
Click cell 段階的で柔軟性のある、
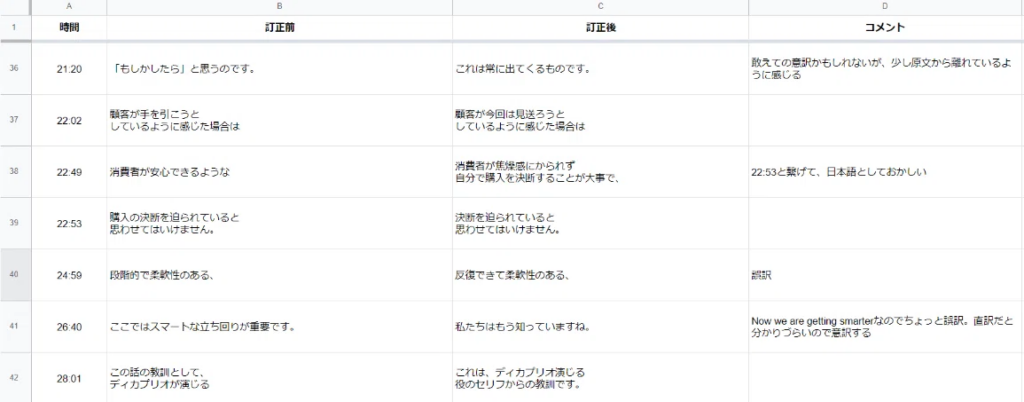[x=280, y=275]
